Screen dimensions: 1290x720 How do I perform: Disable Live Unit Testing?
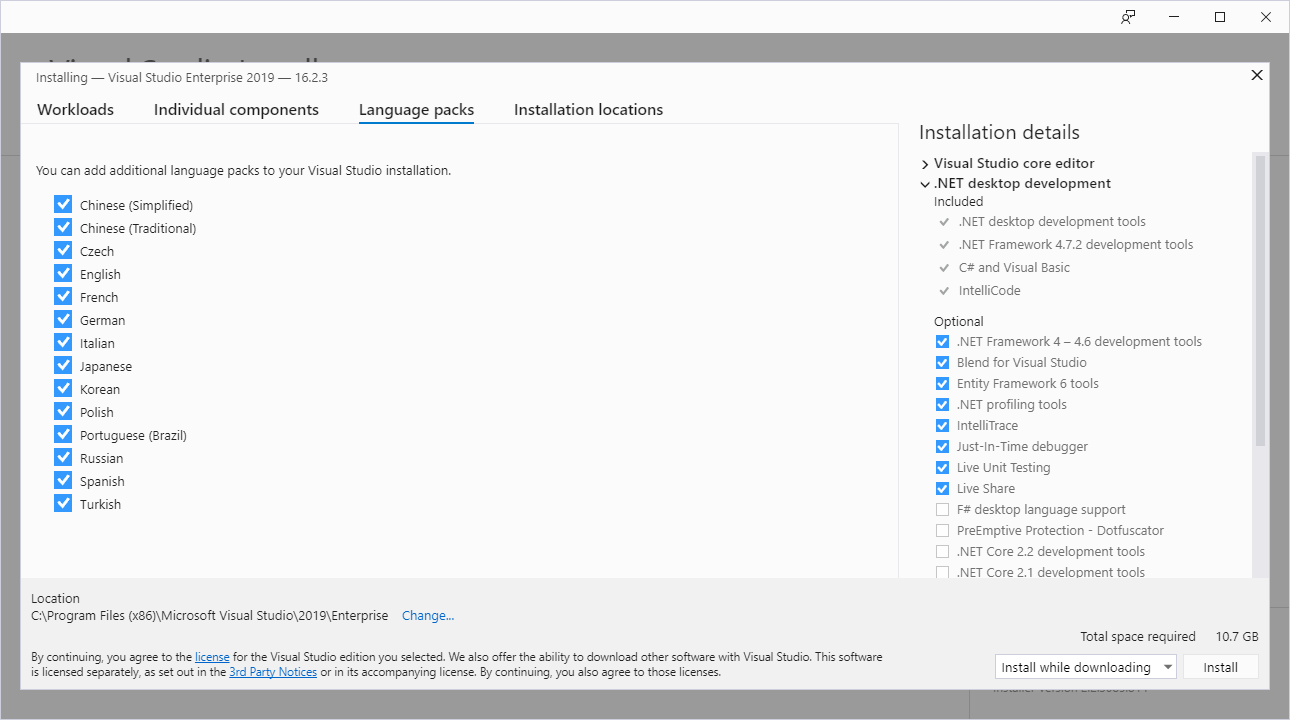click(942, 468)
